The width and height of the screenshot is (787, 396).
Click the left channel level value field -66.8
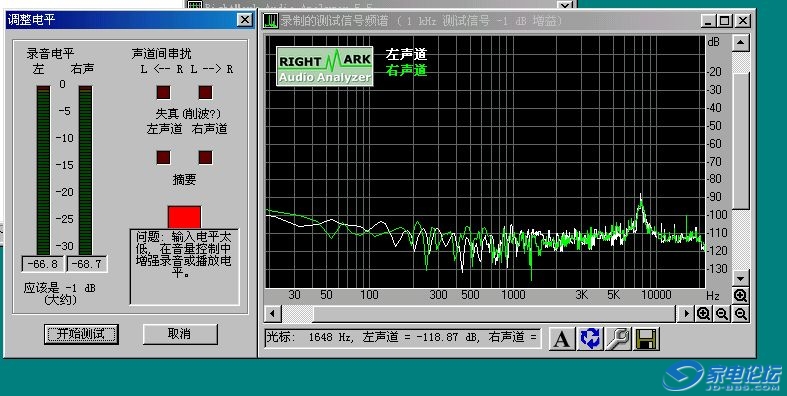[x=43, y=264]
